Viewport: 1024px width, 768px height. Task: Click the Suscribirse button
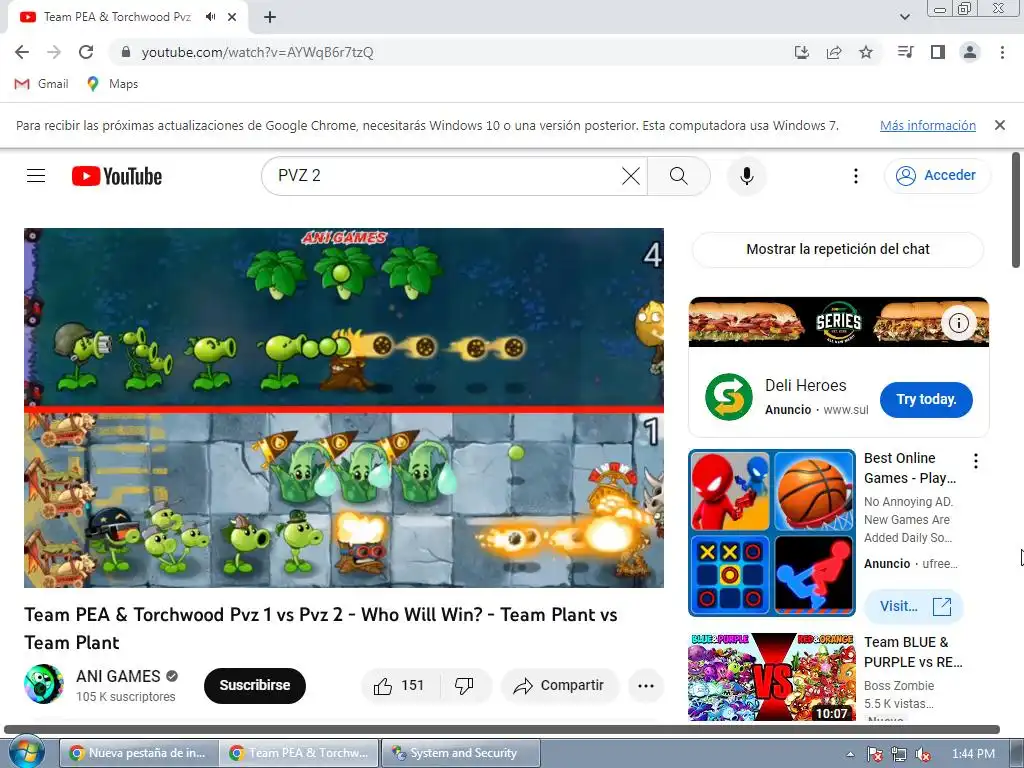[255, 685]
